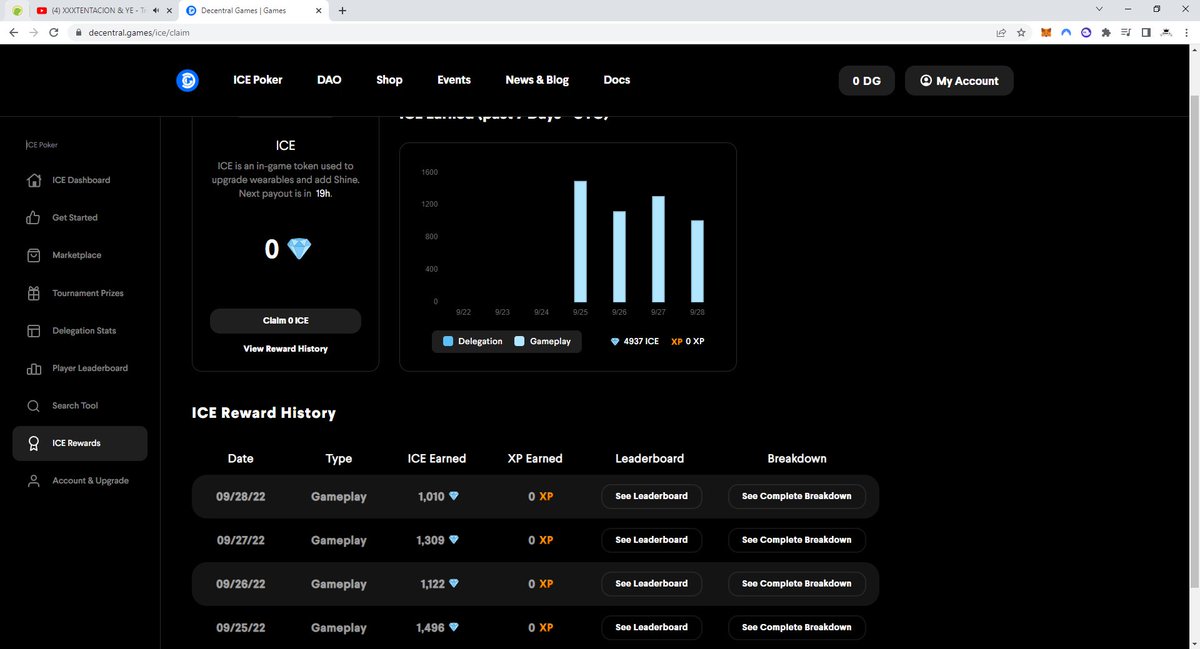See Leaderboard for 09/26/22
Viewport: 1200px width, 649px height.
[651, 584]
